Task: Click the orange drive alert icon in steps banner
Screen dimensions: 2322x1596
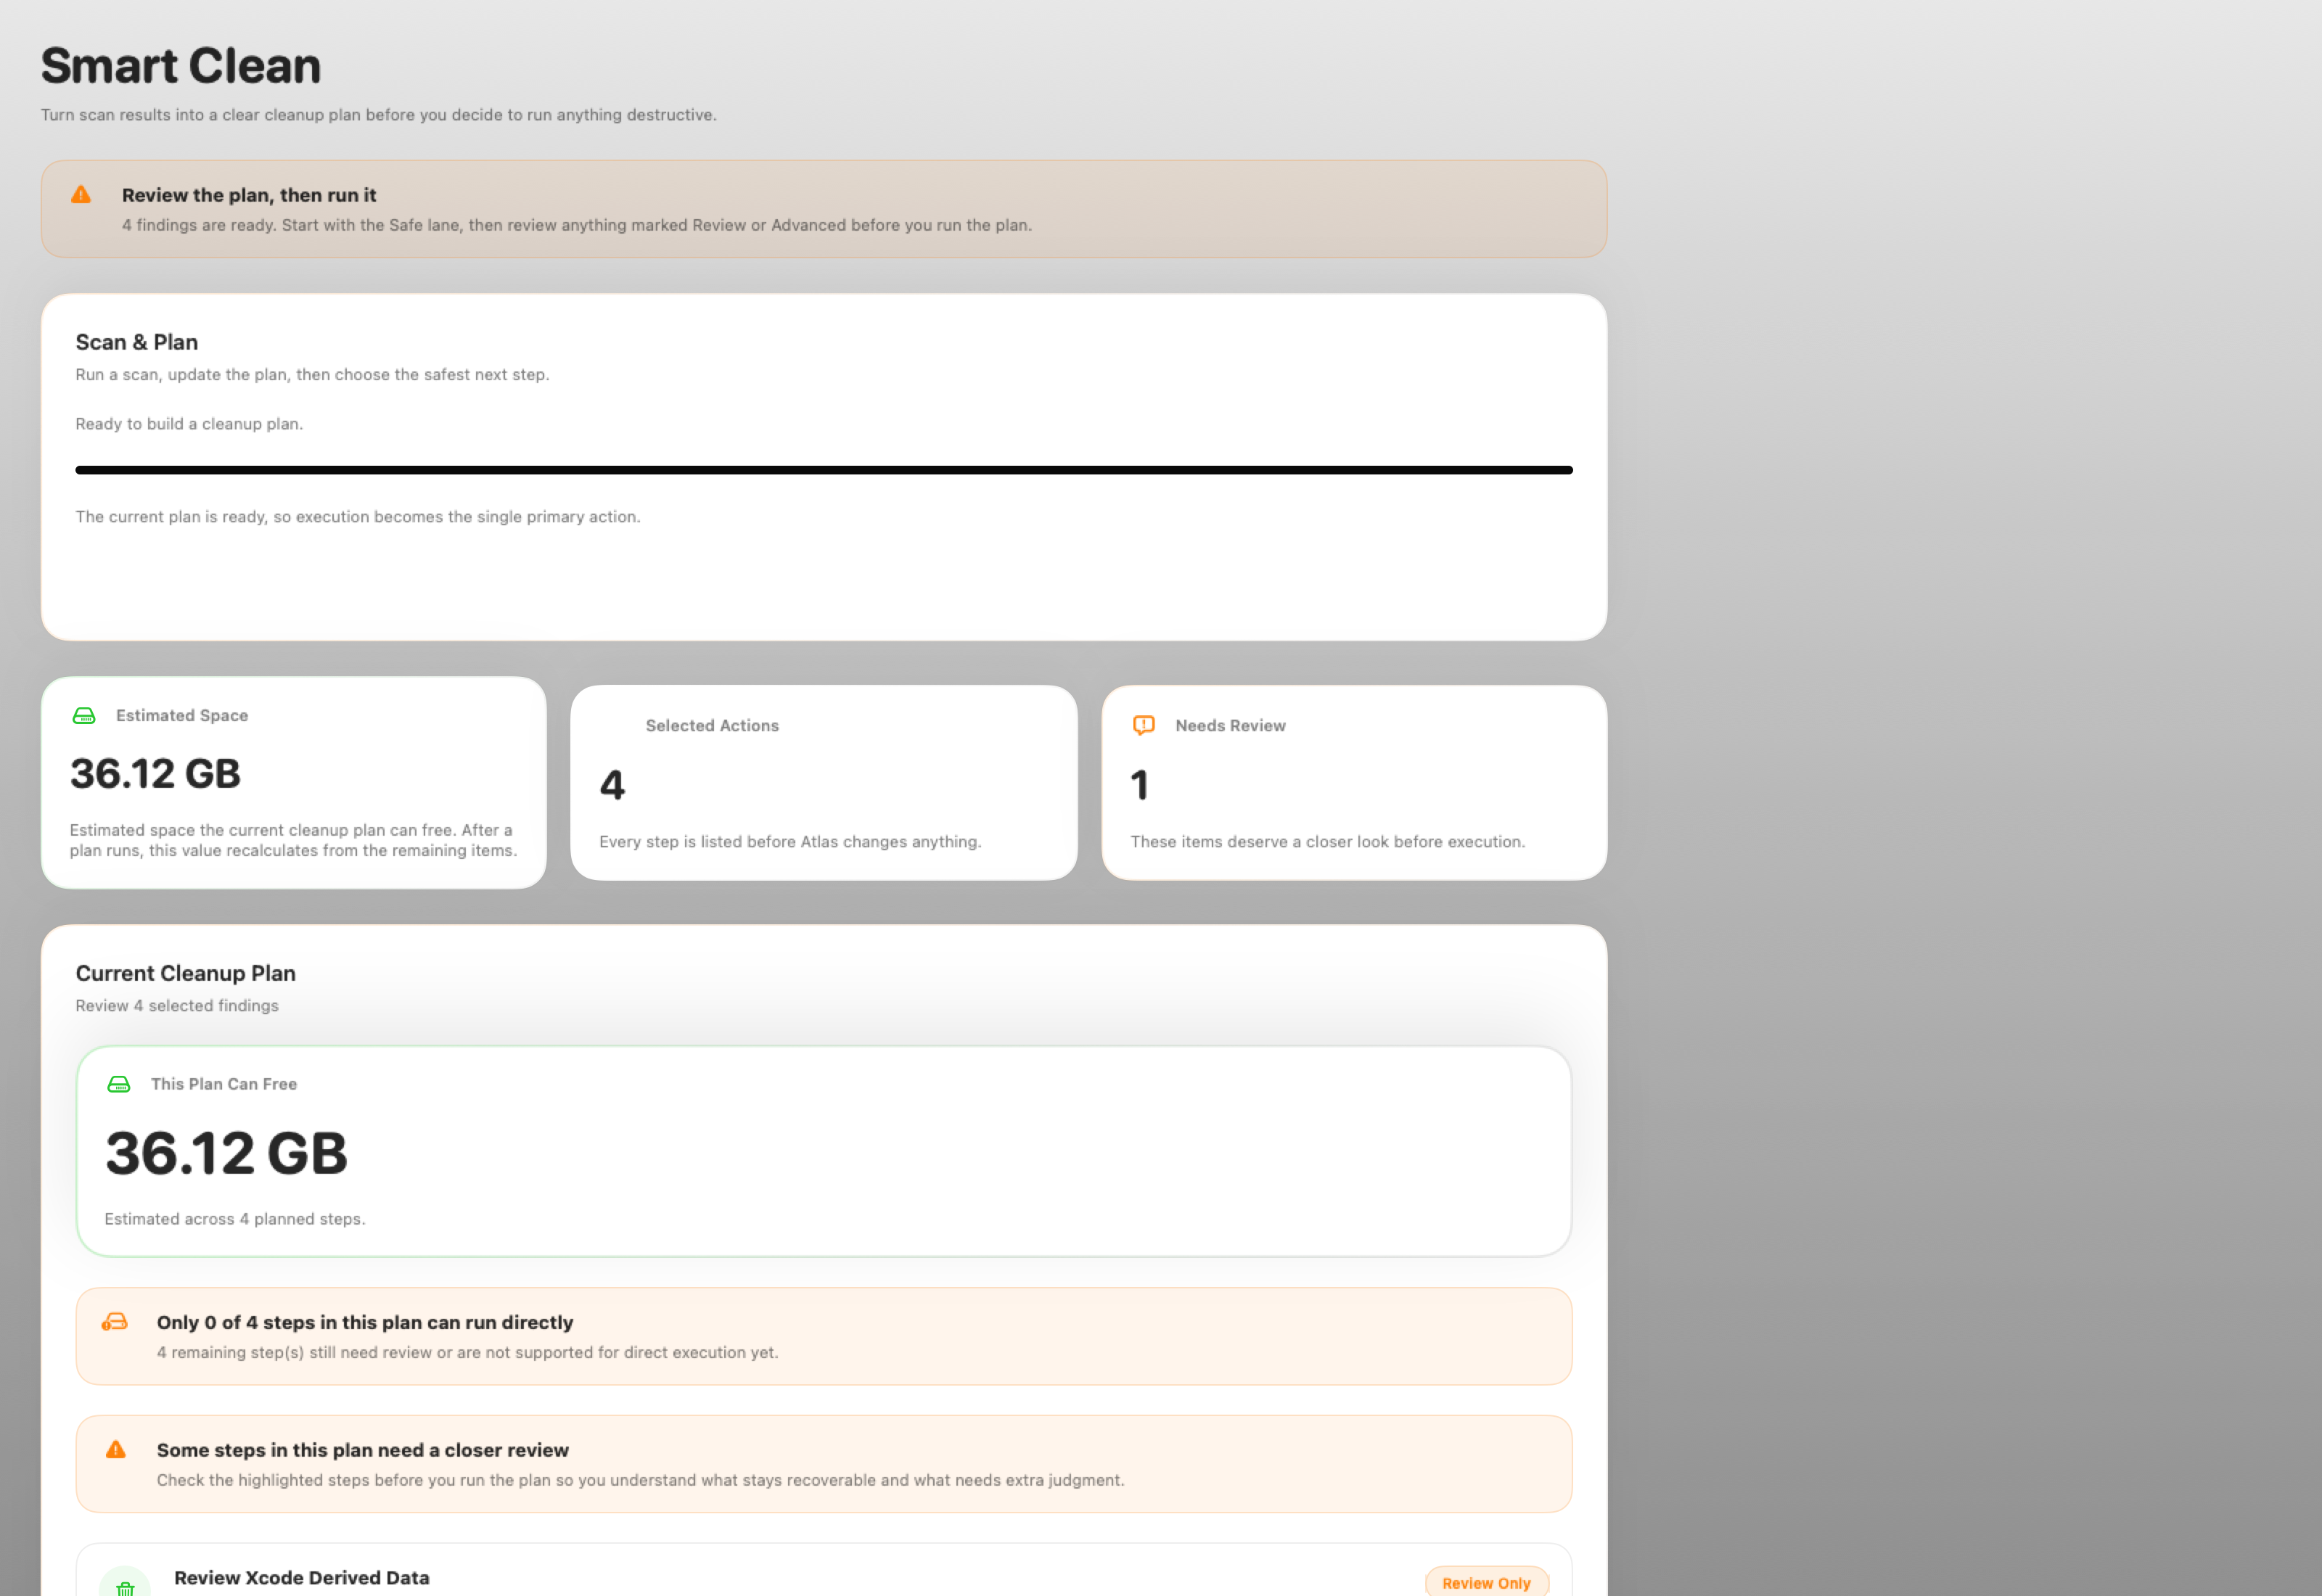Action: (x=115, y=1322)
